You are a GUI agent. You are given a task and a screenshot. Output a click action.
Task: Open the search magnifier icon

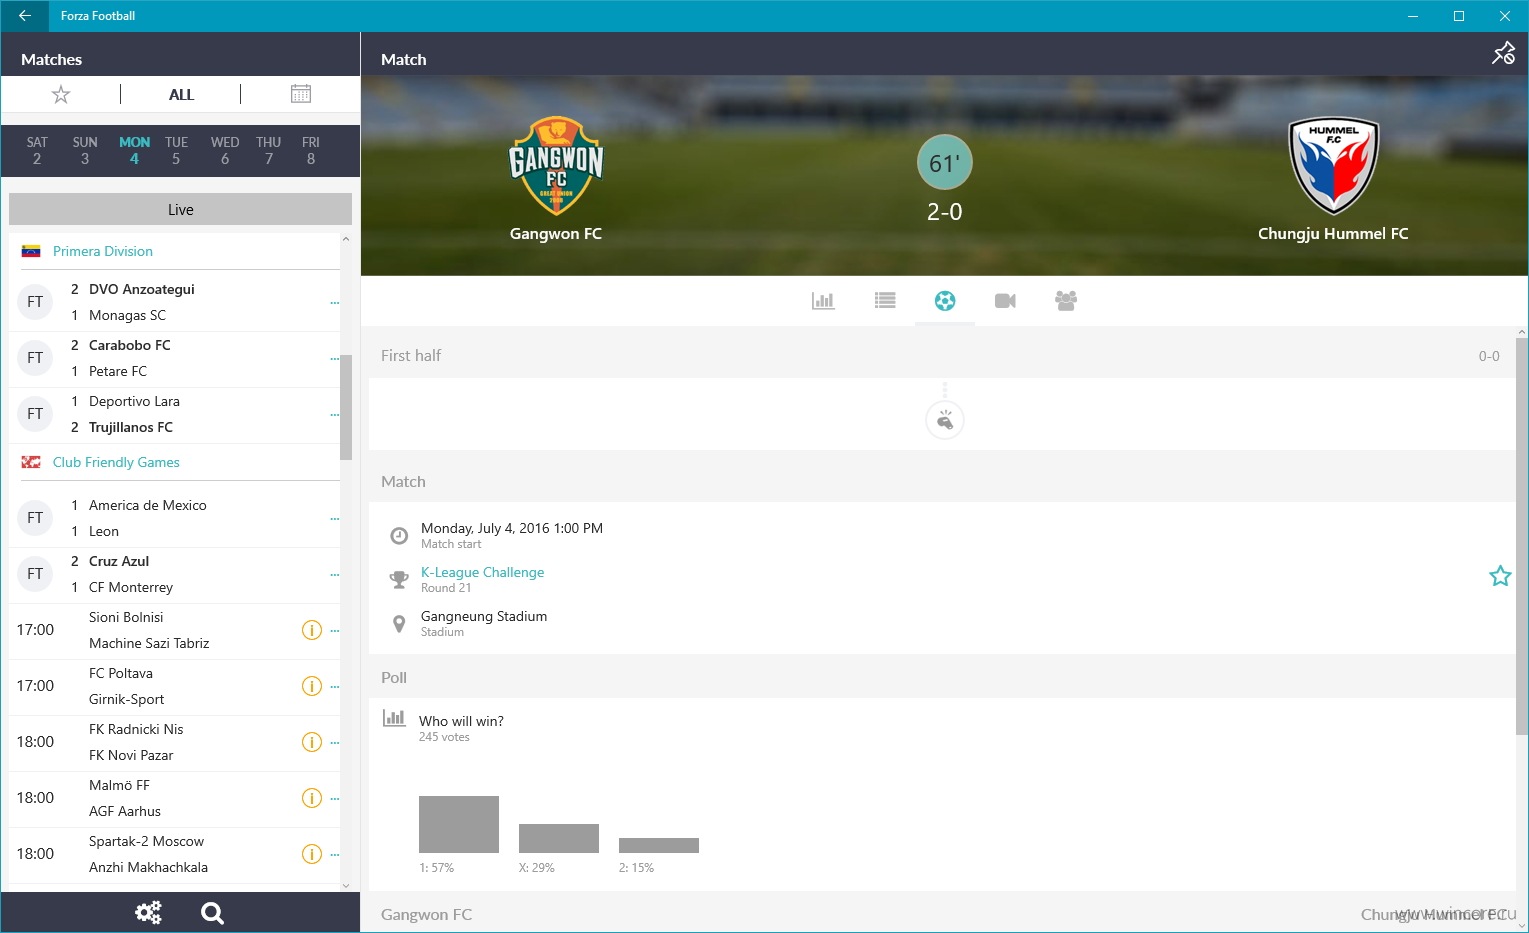coord(212,912)
